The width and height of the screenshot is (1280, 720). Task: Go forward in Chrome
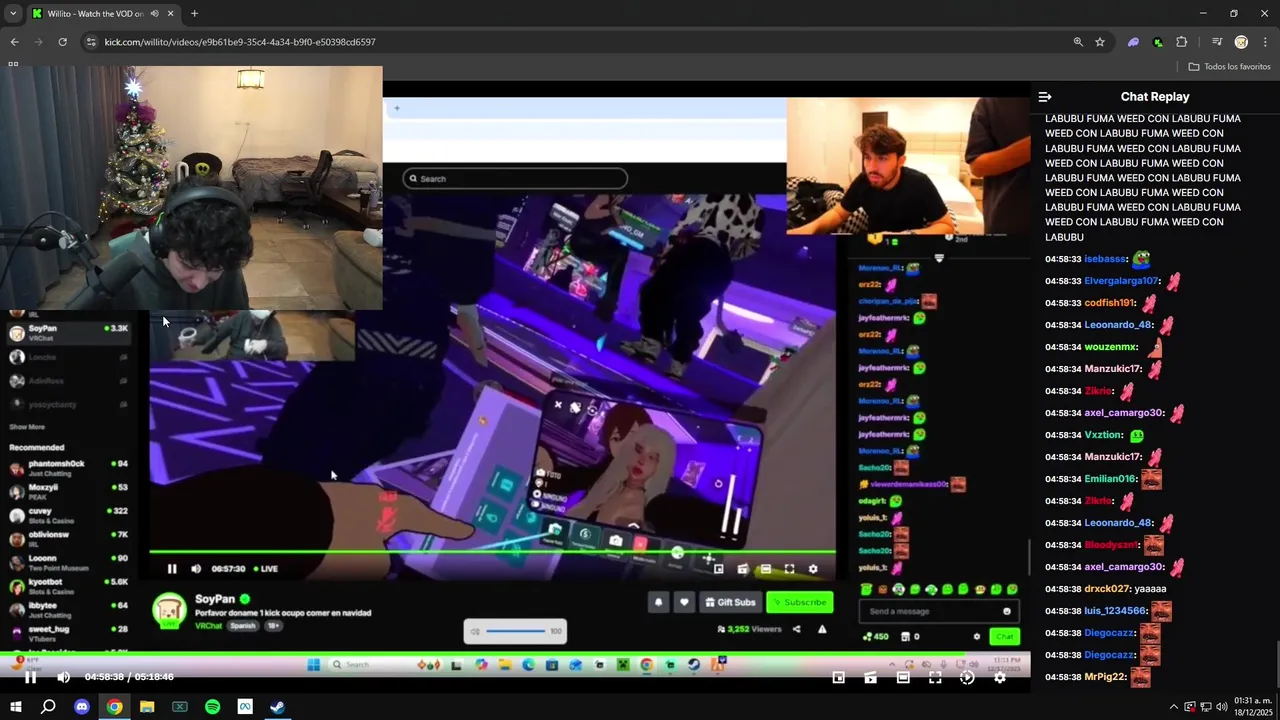pyautogui.click(x=38, y=42)
